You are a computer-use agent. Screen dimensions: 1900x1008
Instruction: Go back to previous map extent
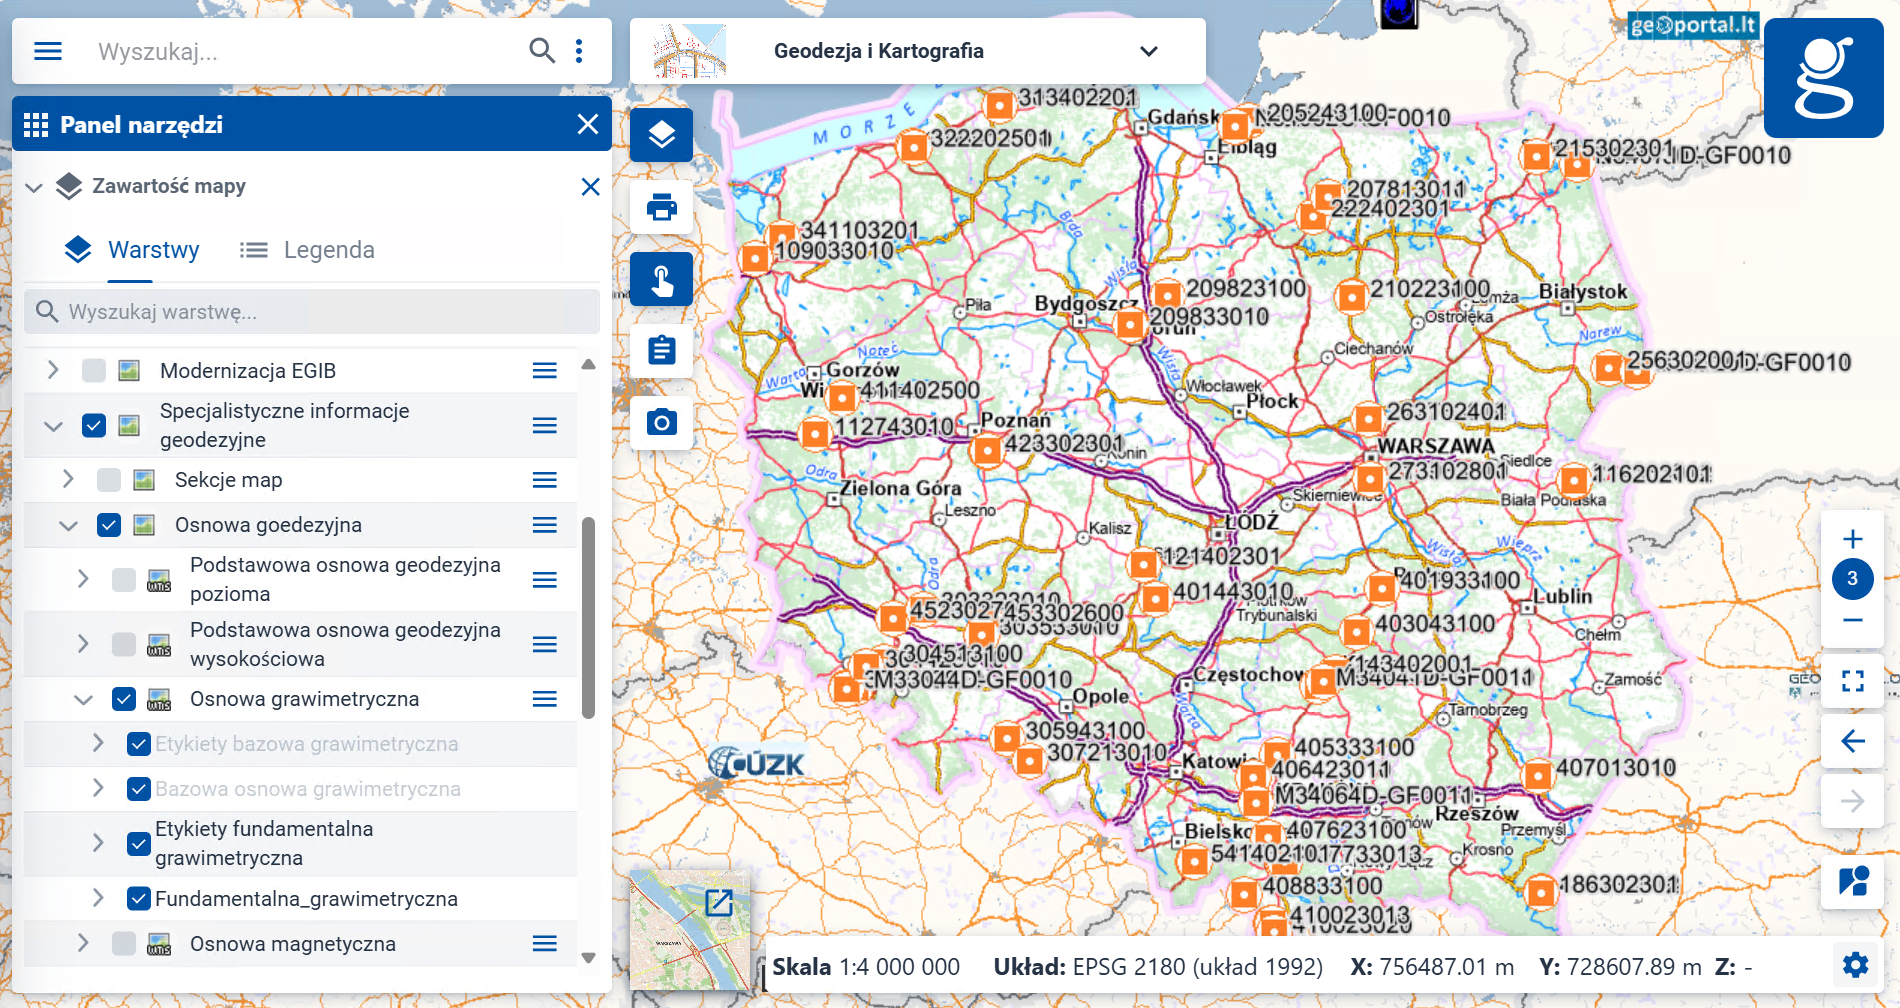[1852, 741]
